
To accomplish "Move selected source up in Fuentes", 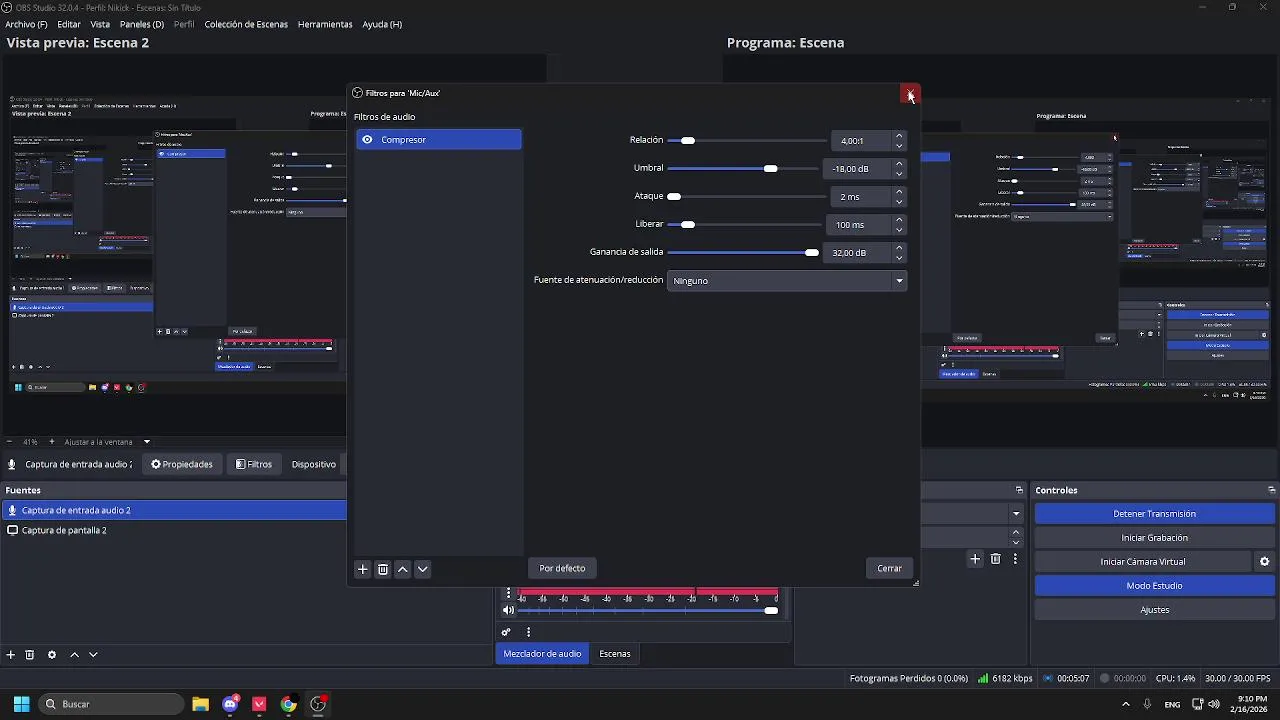I will 74,655.
